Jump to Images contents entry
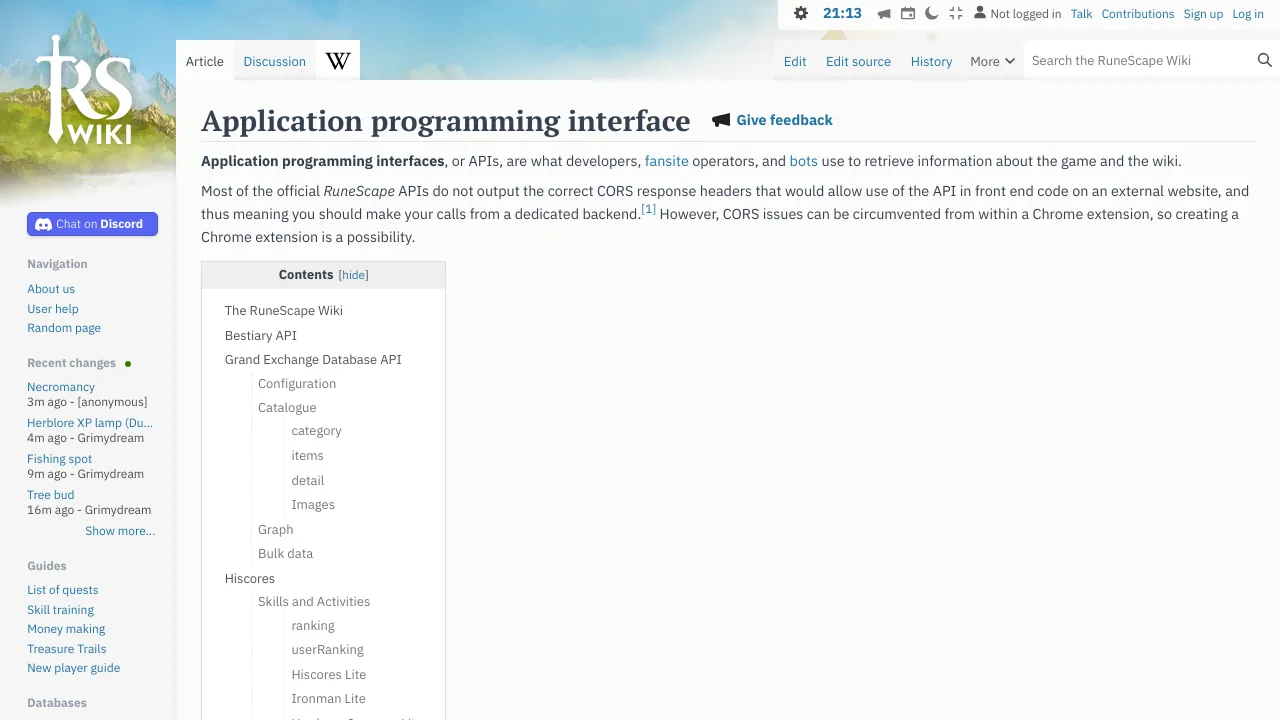Screen dimensions: 1280x720 pyautogui.click(x=313, y=505)
